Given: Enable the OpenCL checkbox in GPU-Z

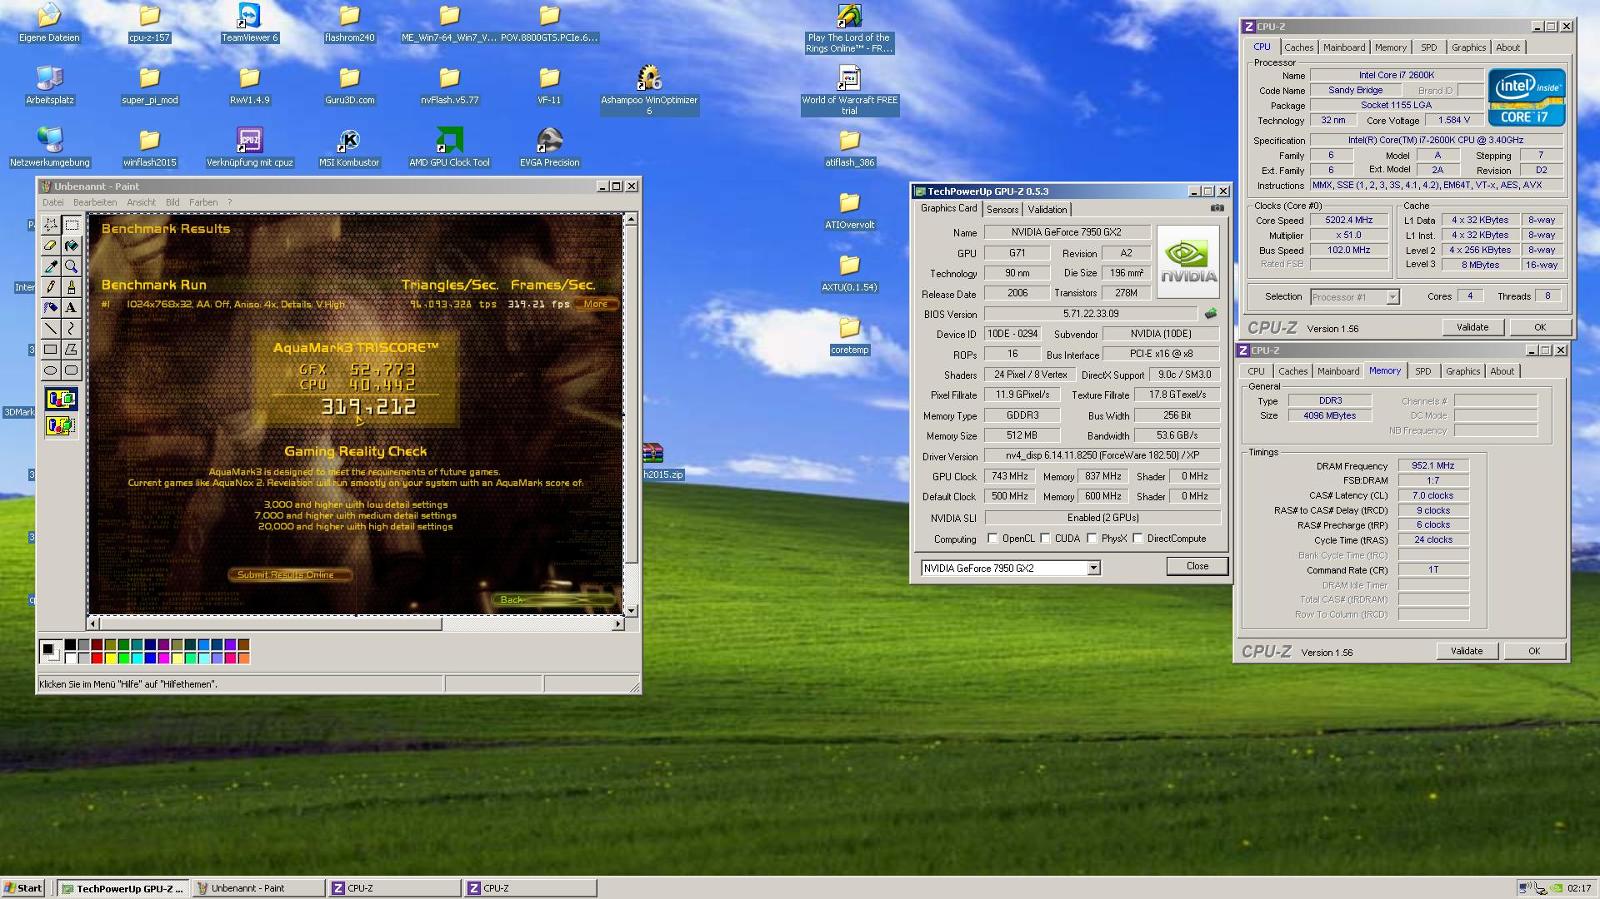Looking at the screenshot, I should click(x=993, y=538).
